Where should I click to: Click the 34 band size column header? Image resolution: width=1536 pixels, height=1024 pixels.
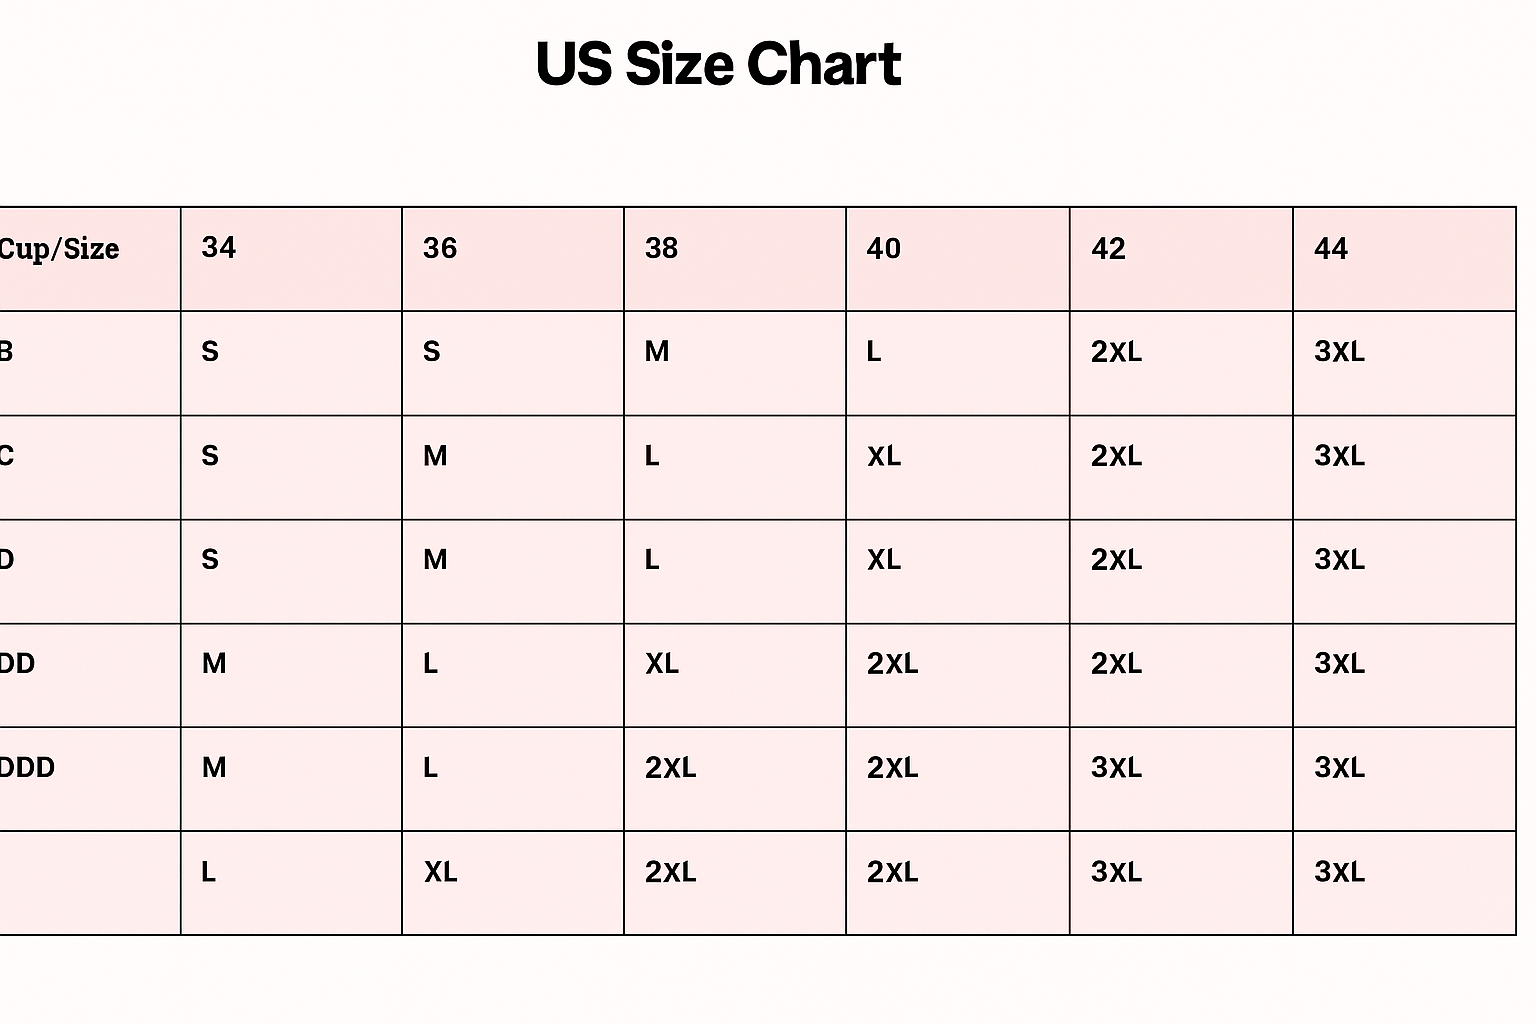click(x=291, y=259)
